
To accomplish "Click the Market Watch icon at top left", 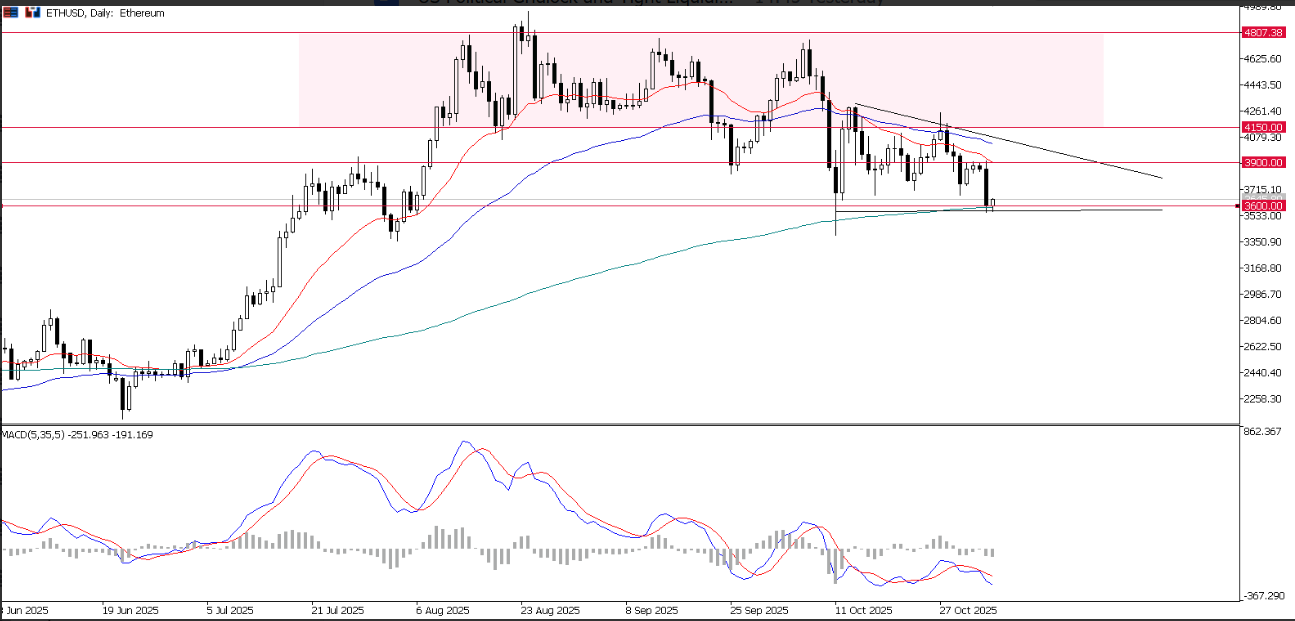I will (x=10, y=13).
